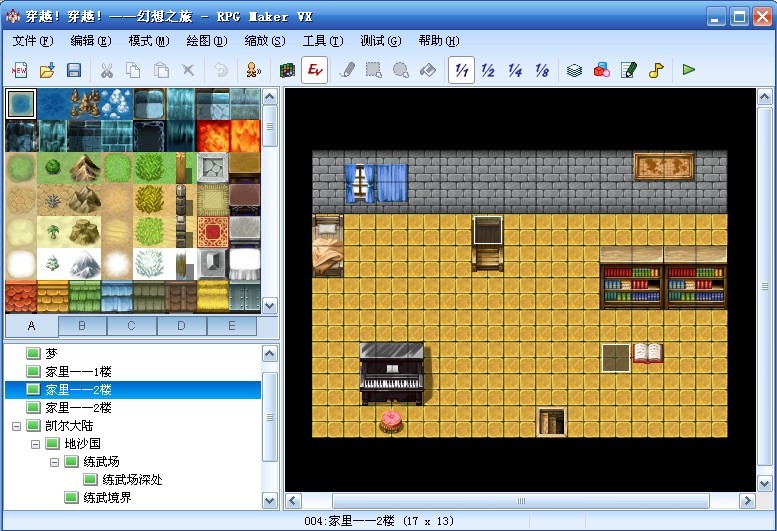The image size is (777, 531).
Task: Click the character icon beside the undo arrow
Action: coord(253,70)
